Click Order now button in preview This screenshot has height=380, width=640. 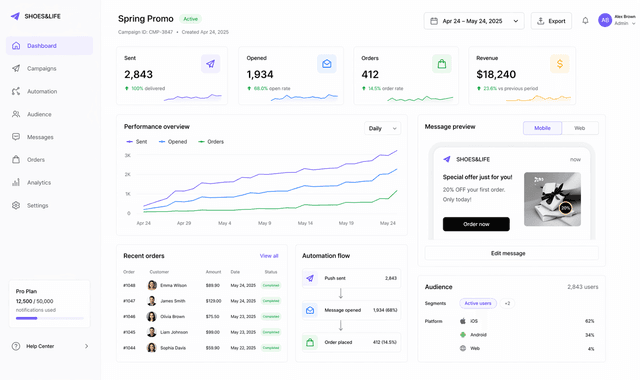click(x=476, y=224)
